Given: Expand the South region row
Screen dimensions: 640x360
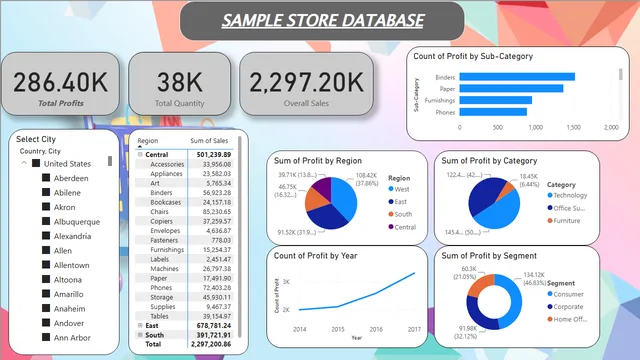Looking at the screenshot, I should click(x=140, y=335).
